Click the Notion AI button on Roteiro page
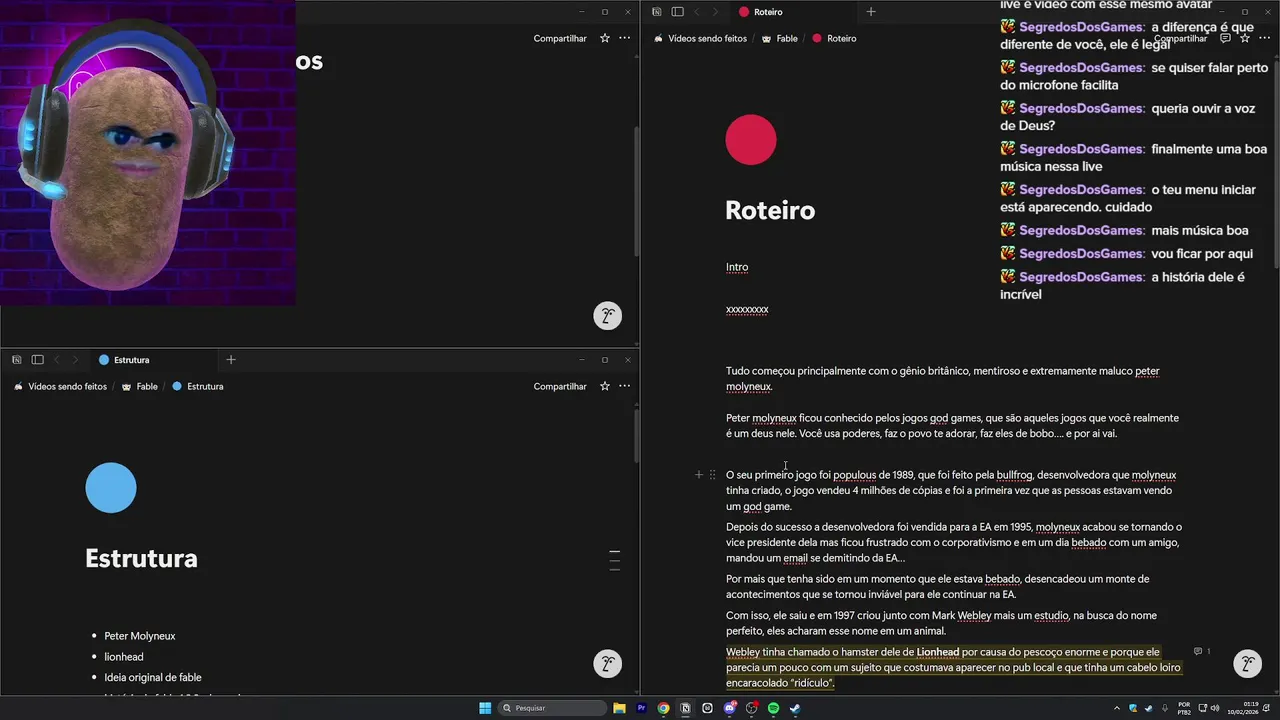Screen dimensions: 1280x720 (x=1247, y=664)
